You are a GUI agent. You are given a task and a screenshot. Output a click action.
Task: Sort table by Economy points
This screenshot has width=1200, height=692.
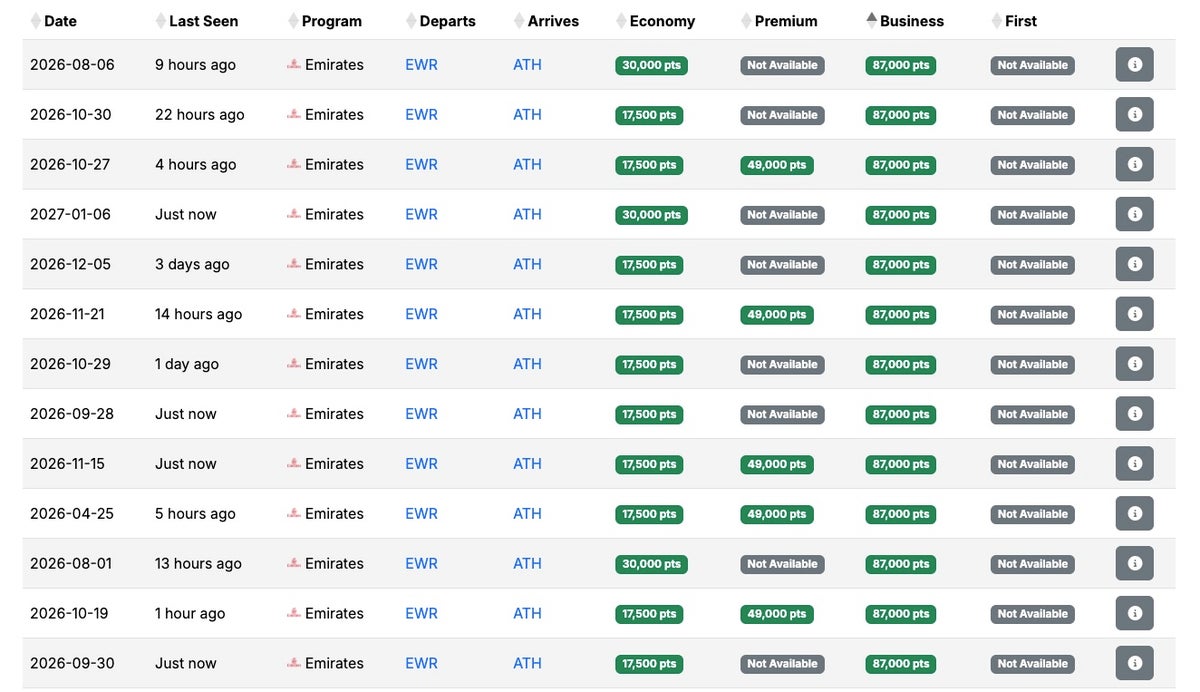(661, 21)
